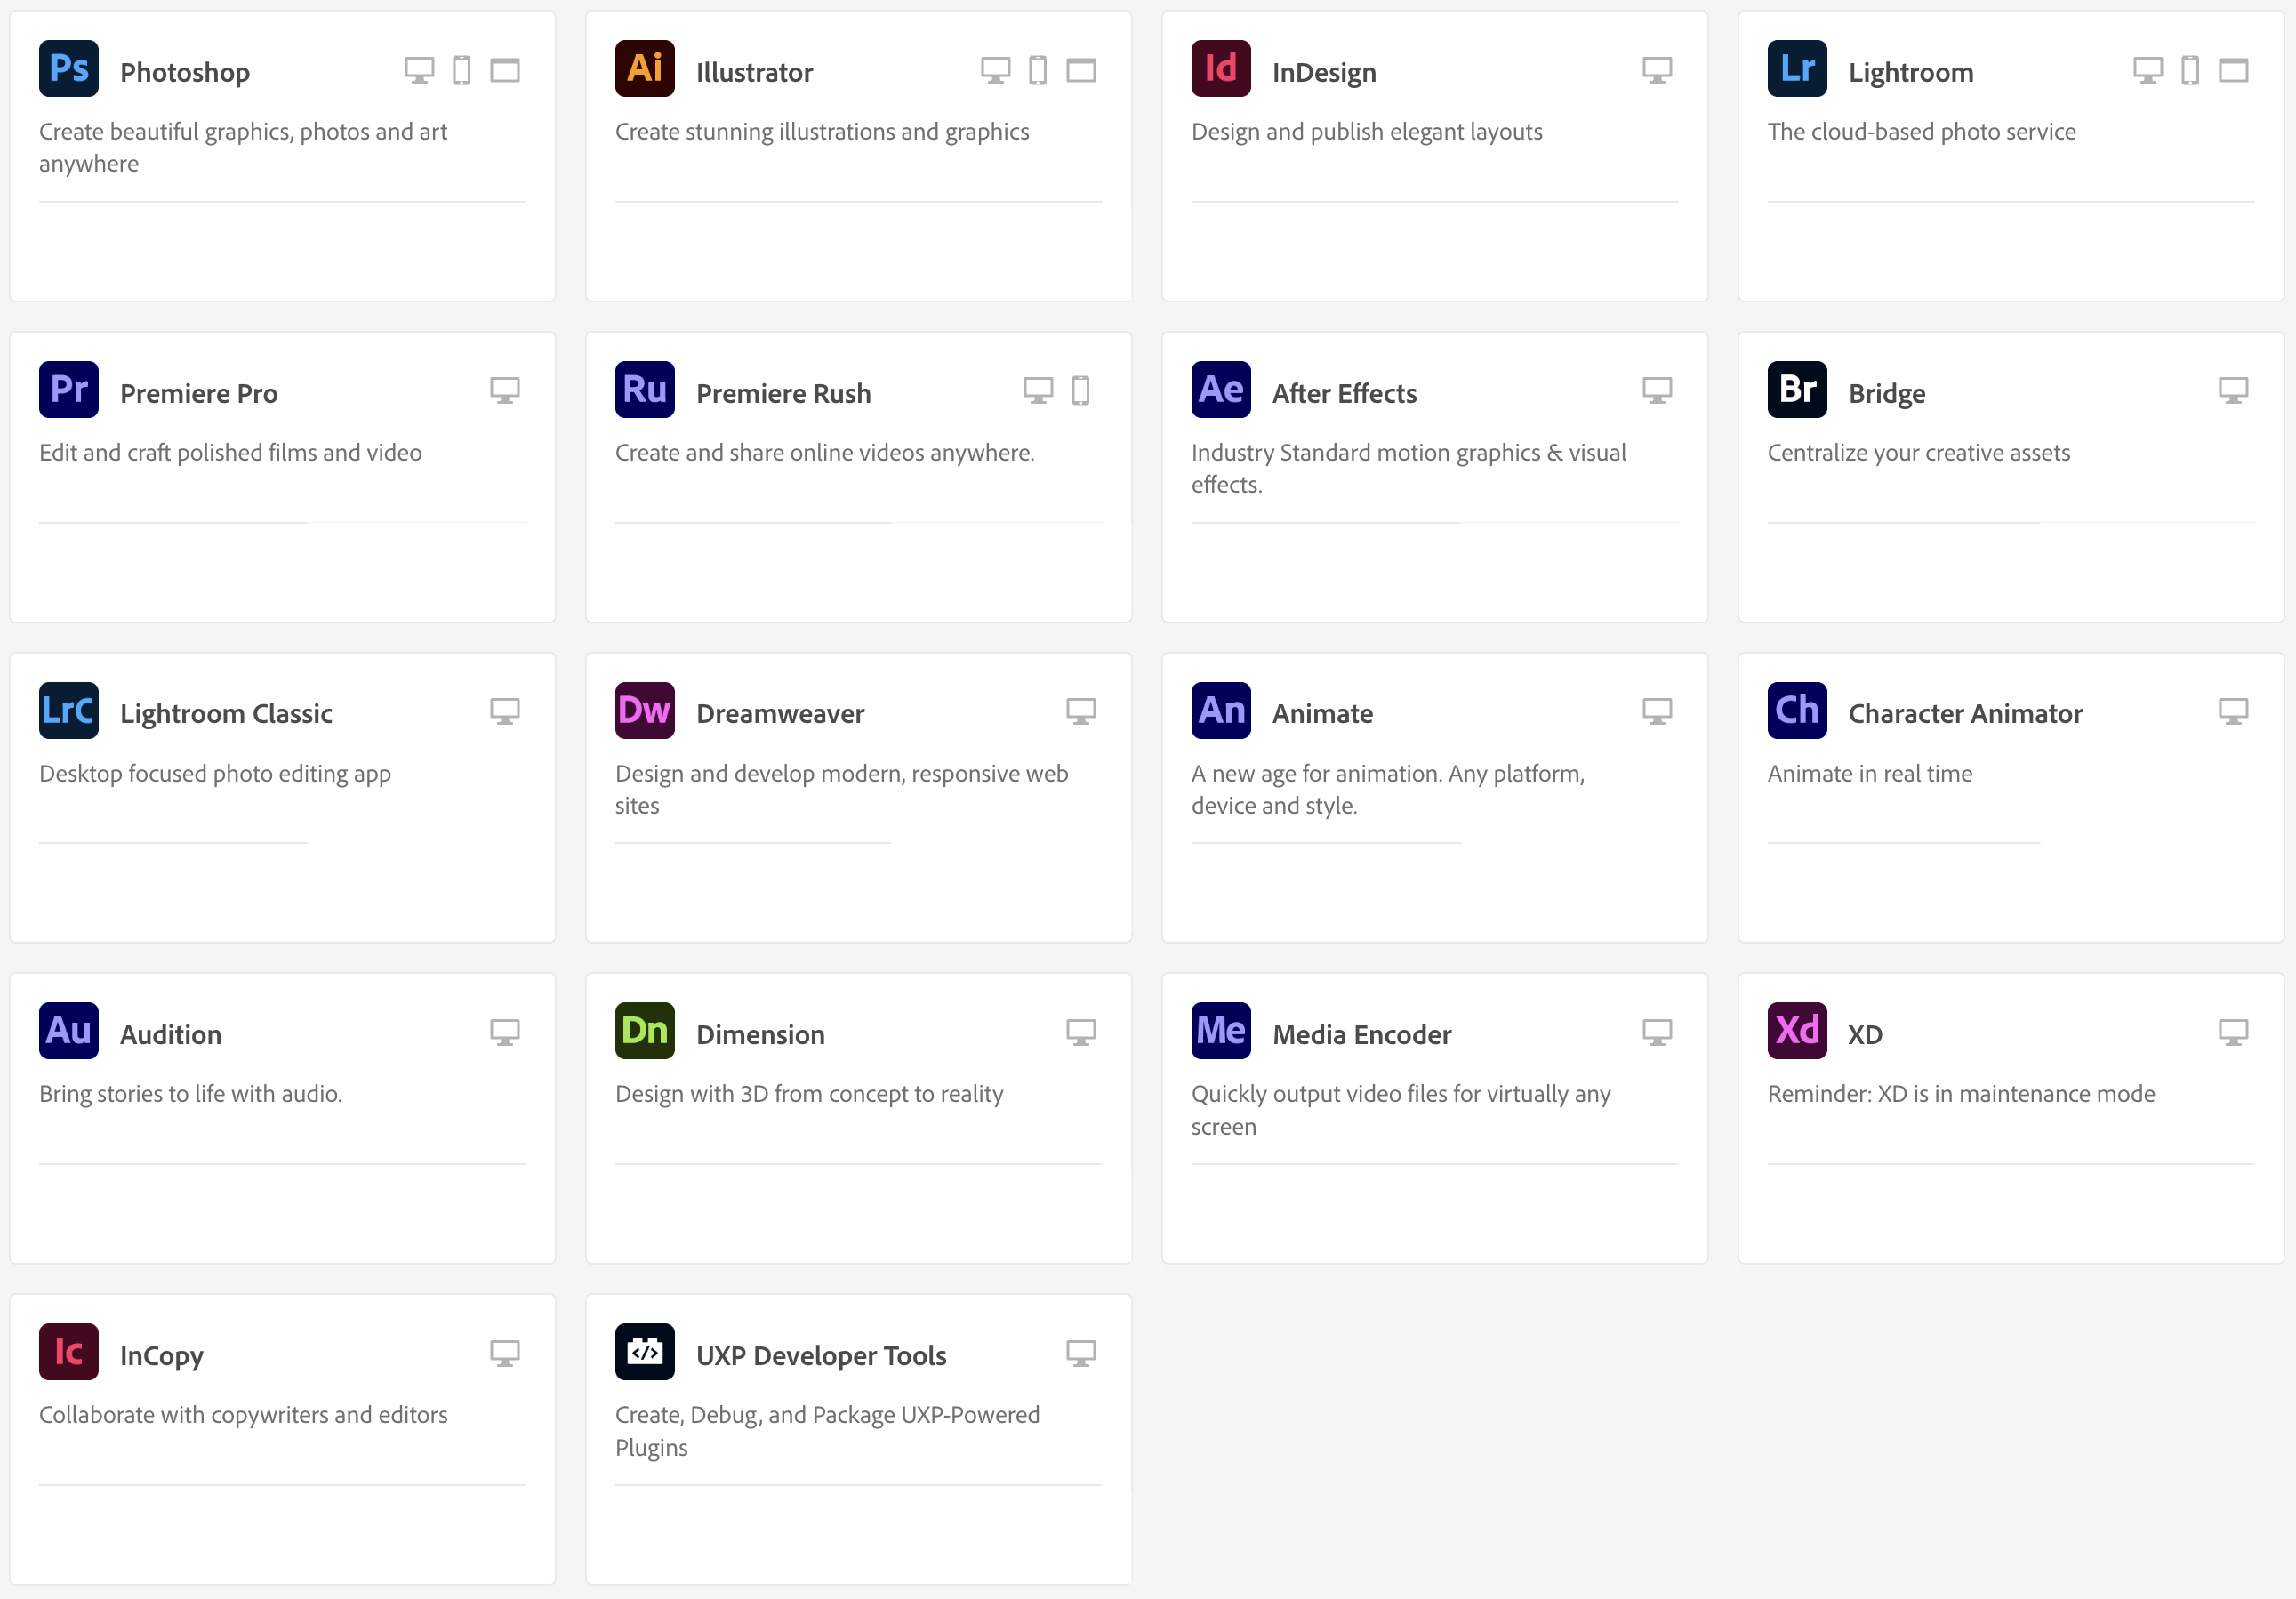Click the XD Xd app icon
Screen dimensions: 2296x1599
coord(1797,1031)
